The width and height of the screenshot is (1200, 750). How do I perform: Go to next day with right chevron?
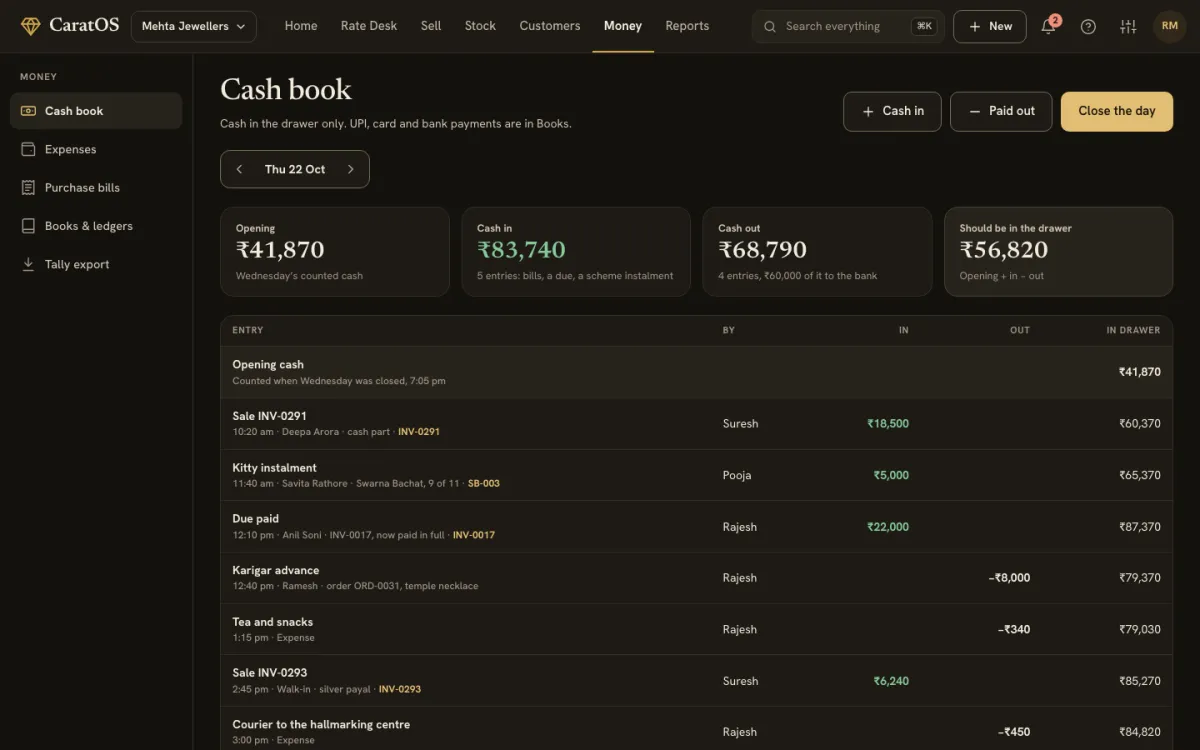(350, 169)
